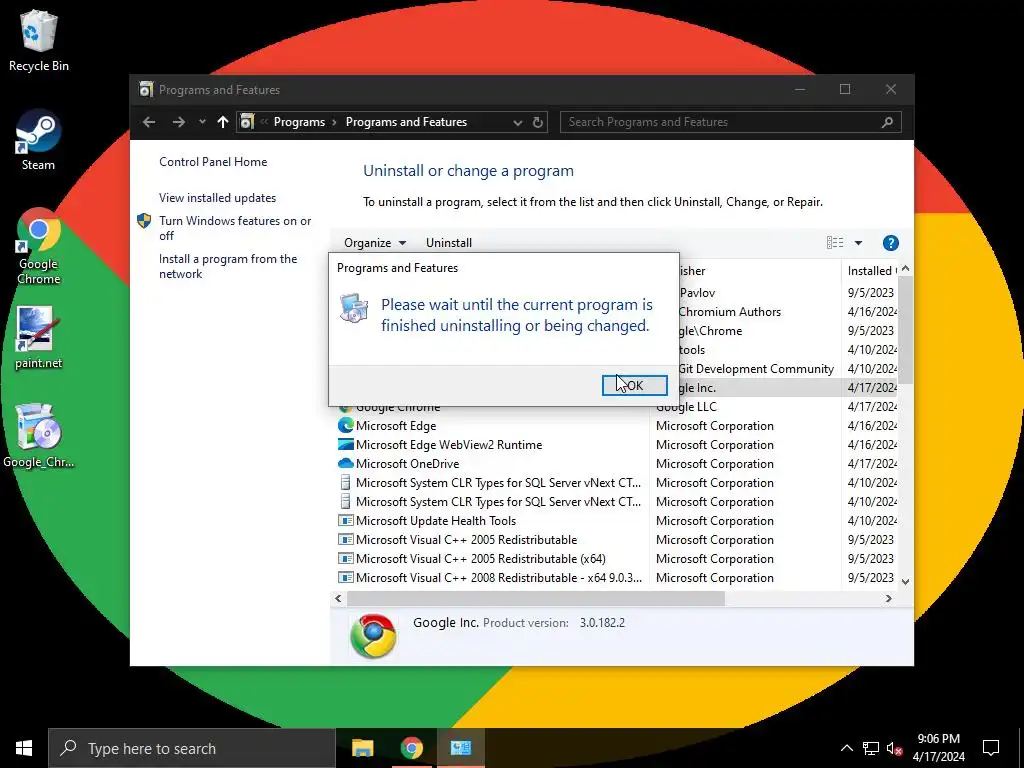Go up one level with Up arrow

click(x=223, y=122)
